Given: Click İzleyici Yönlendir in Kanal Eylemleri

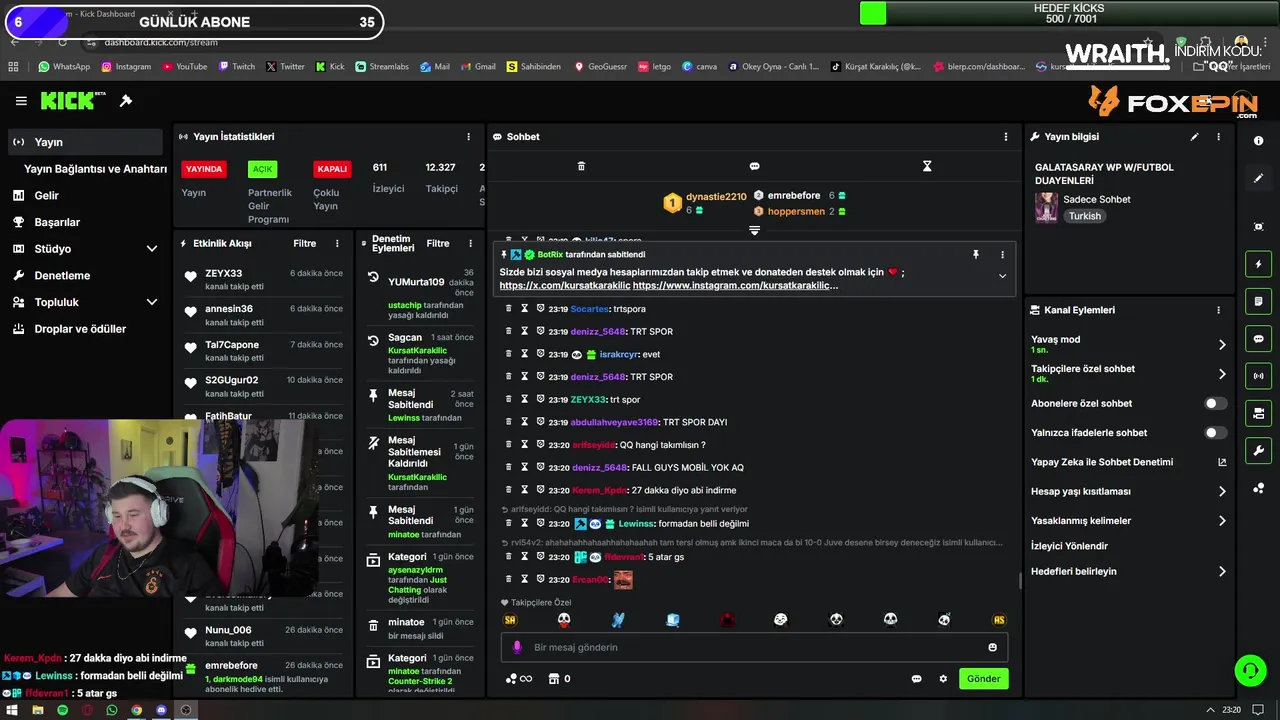Looking at the screenshot, I should (1069, 546).
